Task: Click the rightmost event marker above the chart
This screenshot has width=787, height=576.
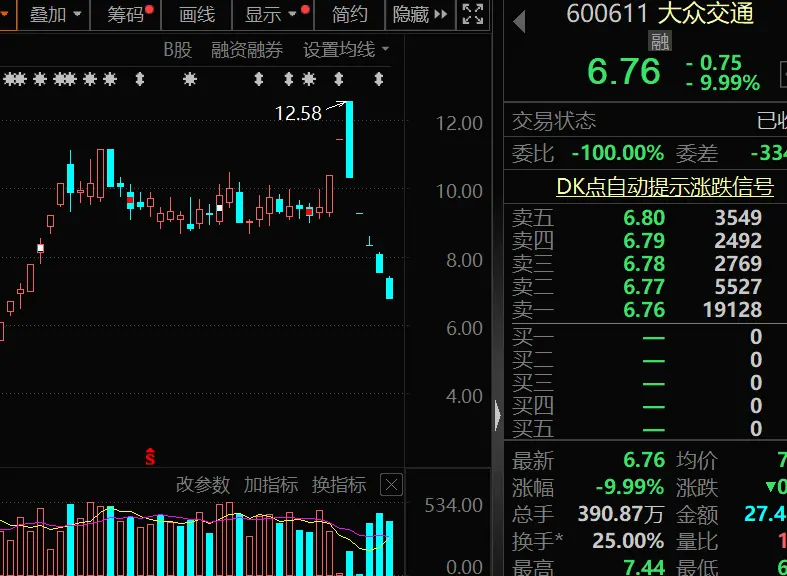Action: point(379,79)
